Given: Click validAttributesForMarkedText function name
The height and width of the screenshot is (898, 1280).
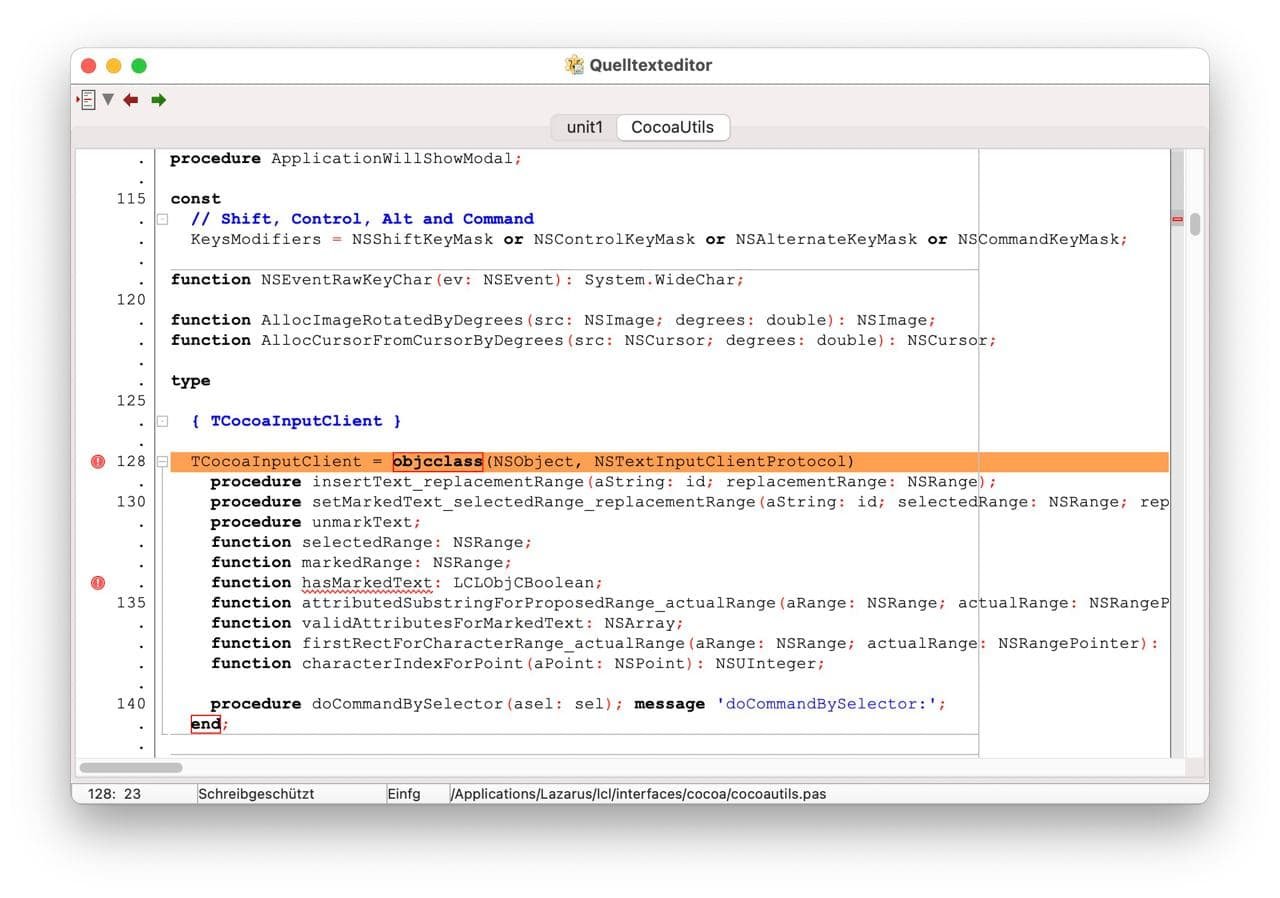Looking at the screenshot, I should coord(442,622).
